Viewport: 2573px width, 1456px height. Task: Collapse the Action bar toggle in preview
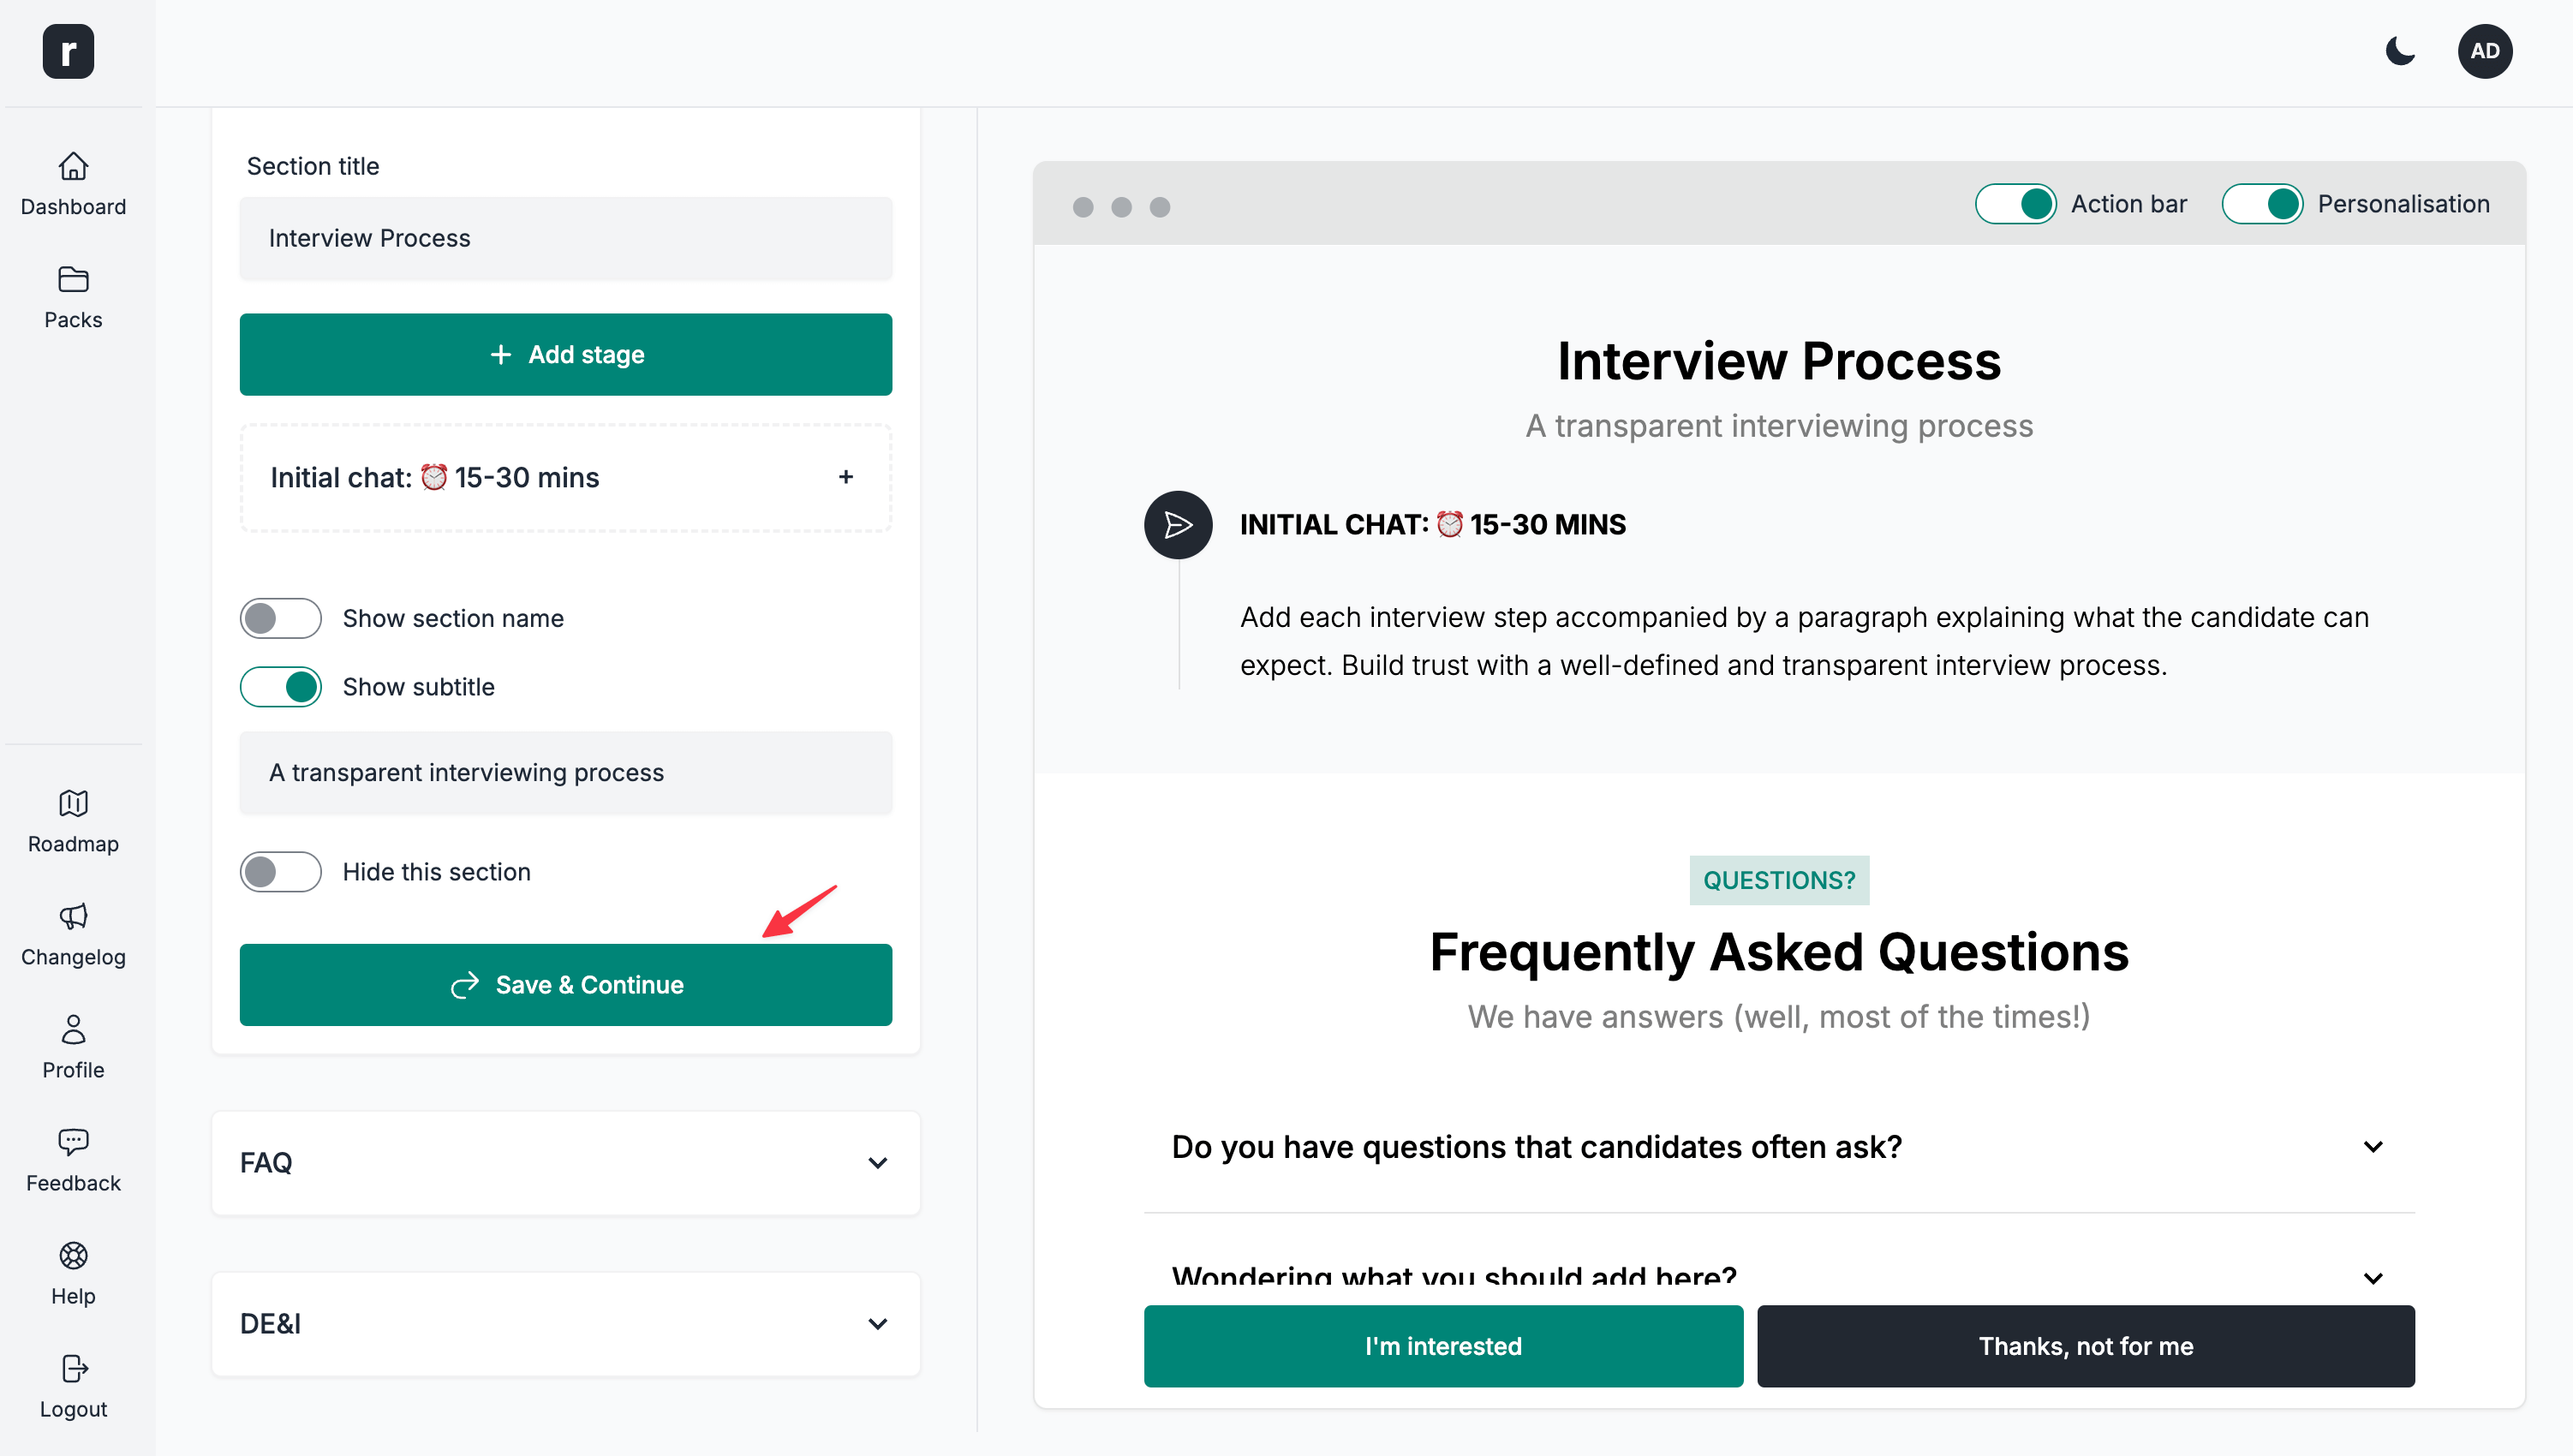pyautogui.click(x=2015, y=203)
